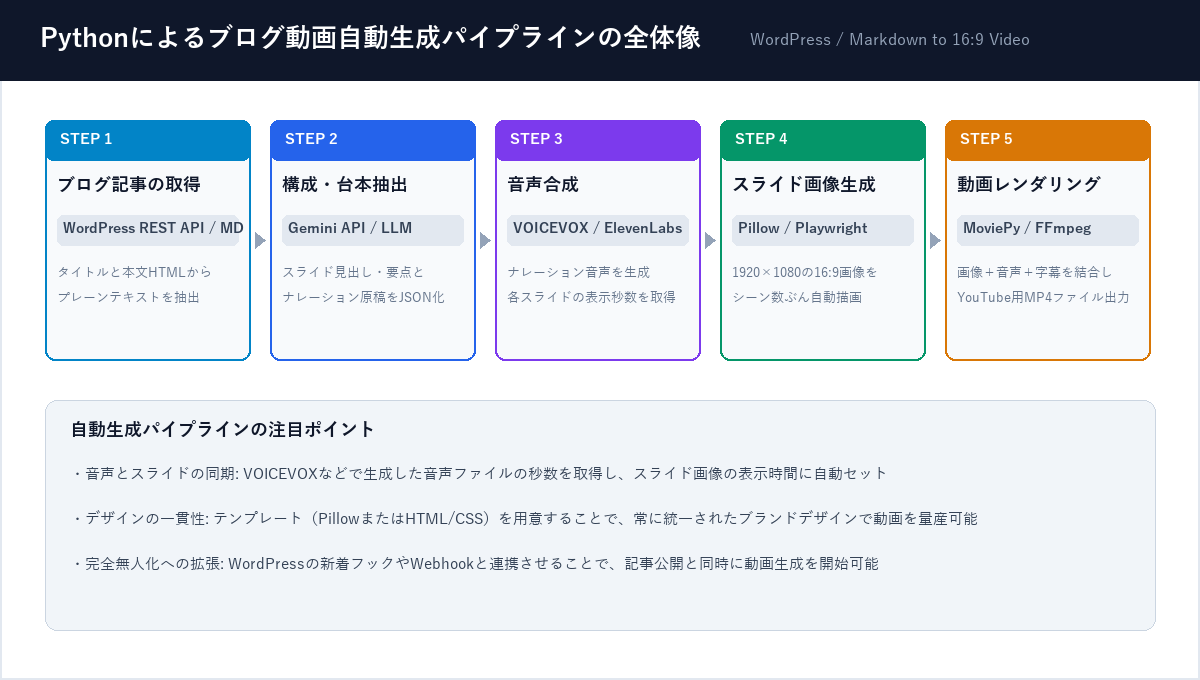Select the STEP 3 header

[x=598, y=139]
